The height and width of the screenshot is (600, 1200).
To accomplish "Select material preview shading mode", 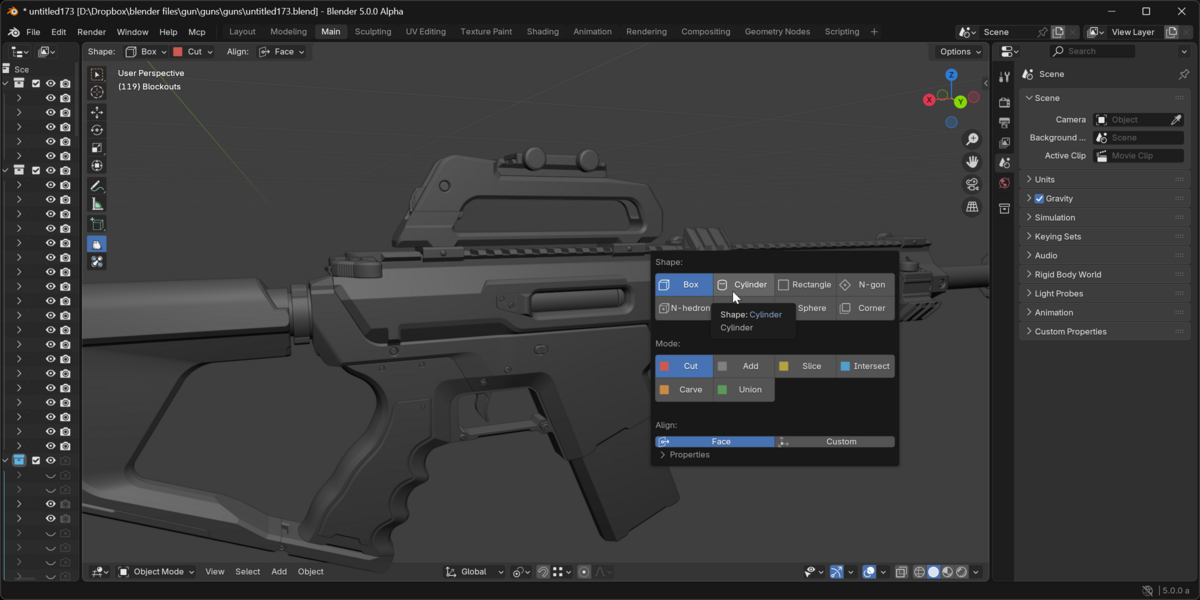I will [947, 572].
